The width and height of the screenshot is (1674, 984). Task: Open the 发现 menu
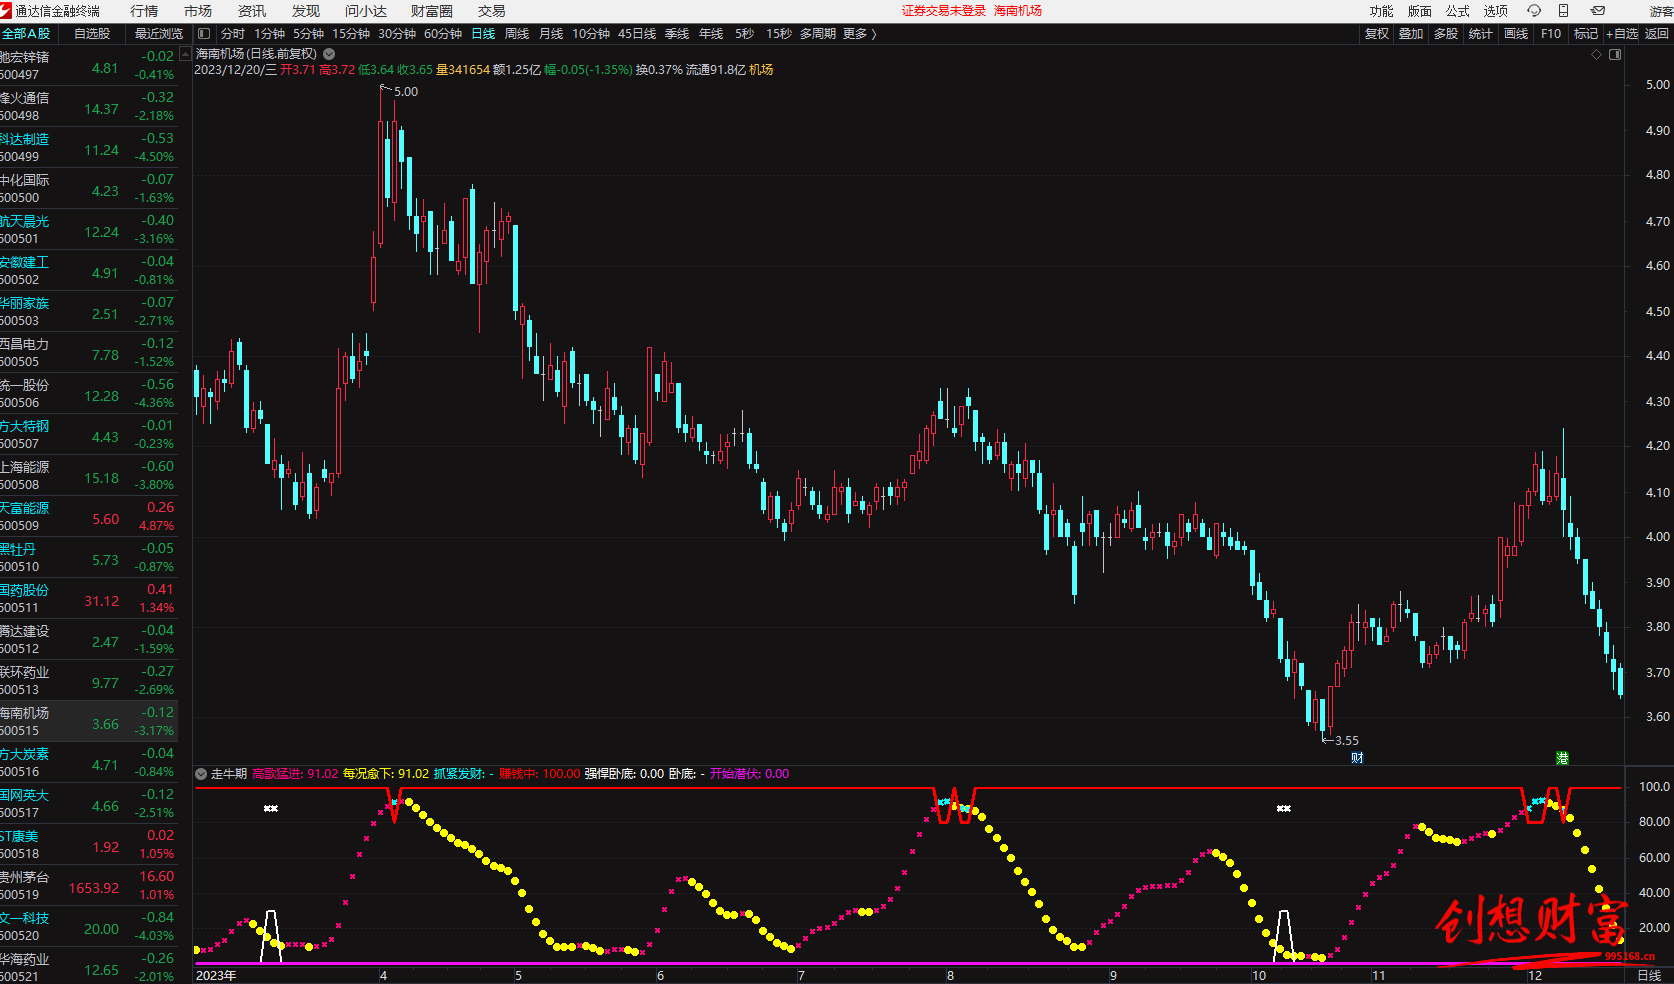tap(306, 11)
